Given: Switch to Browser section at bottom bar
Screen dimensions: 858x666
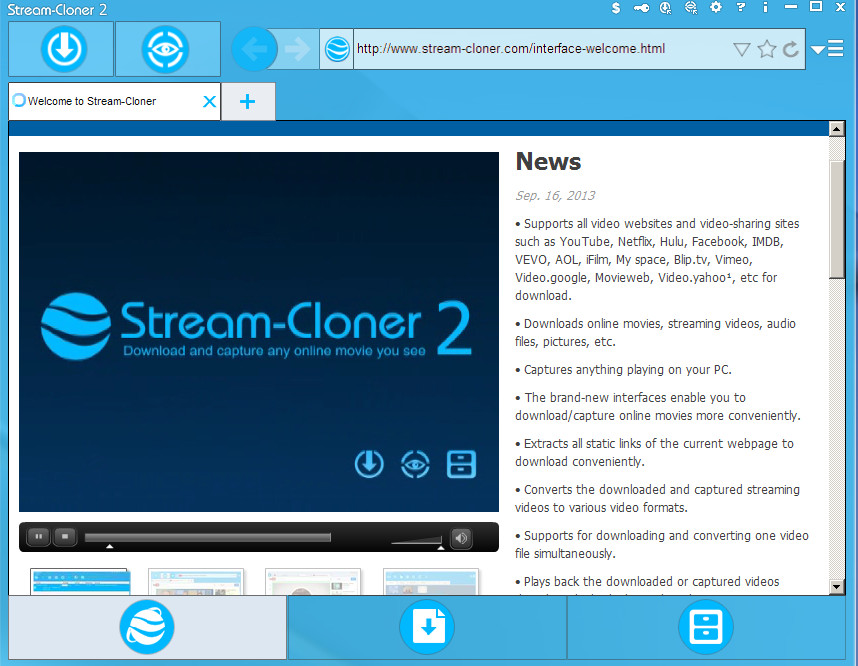Looking at the screenshot, I should tap(147, 627).
